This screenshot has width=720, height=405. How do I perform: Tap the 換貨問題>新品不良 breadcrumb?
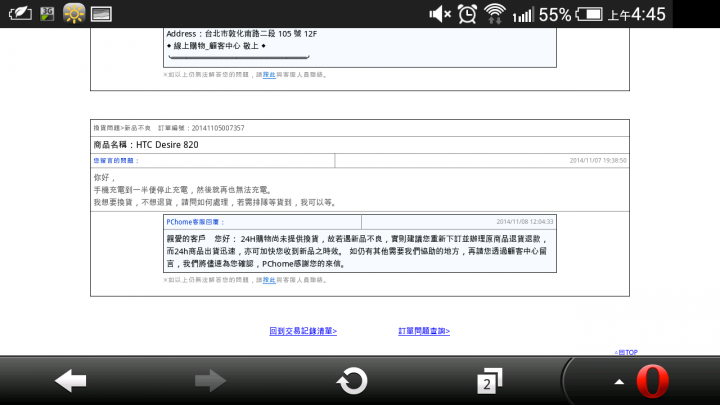pos(122,128)
